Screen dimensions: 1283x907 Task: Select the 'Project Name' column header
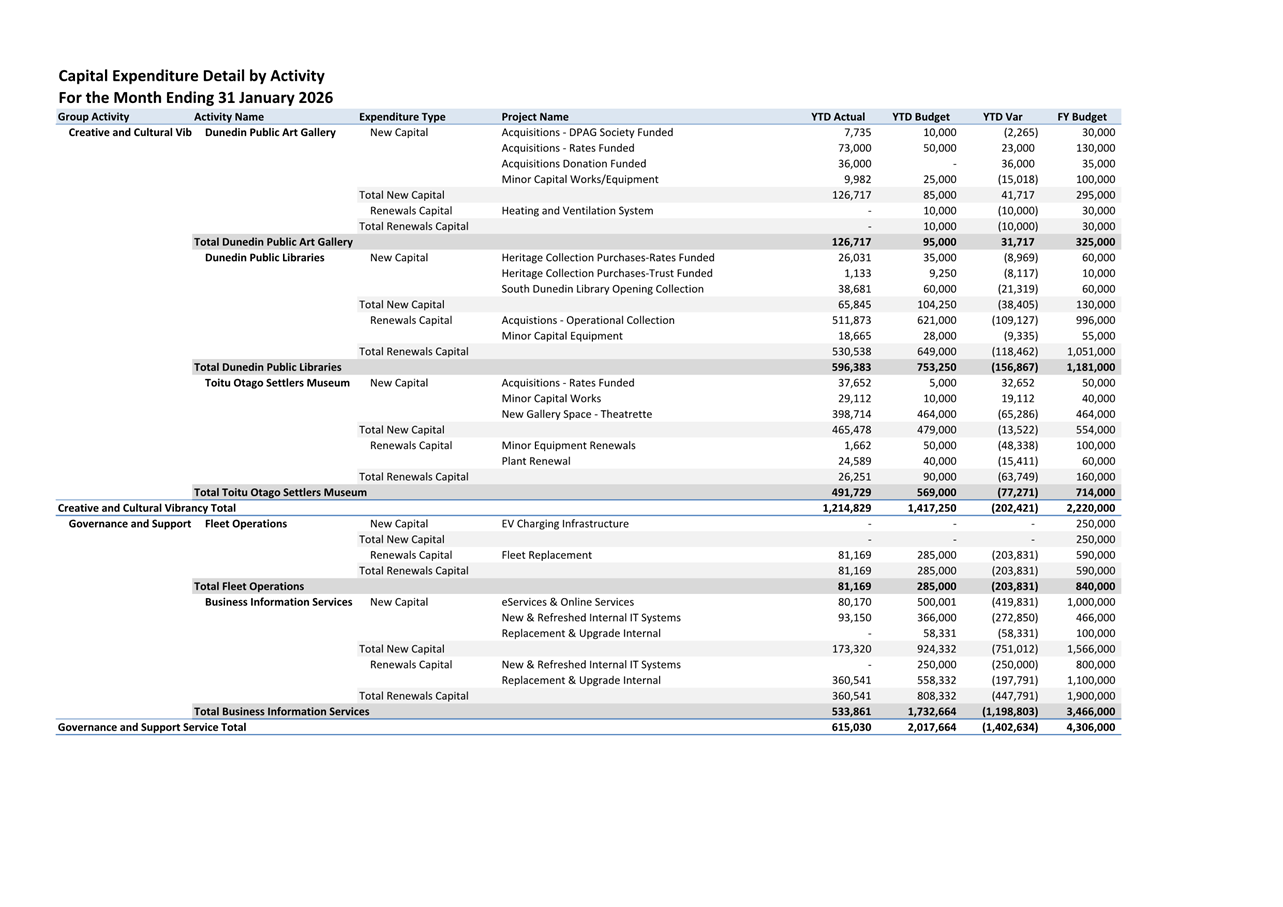coord(535,117)
